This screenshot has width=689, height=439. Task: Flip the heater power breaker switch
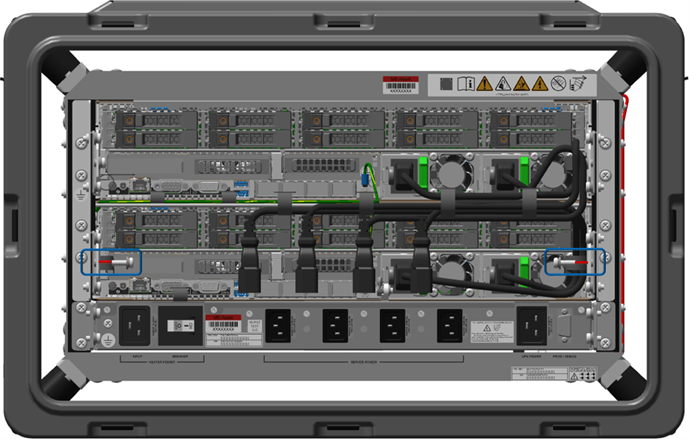(181, 326)
